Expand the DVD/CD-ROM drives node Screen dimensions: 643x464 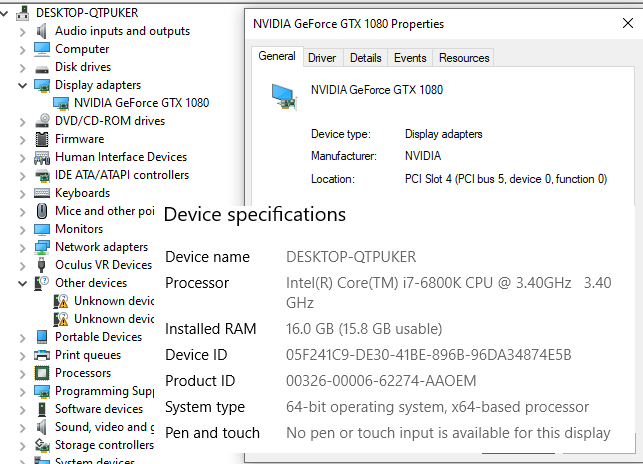tap(23, 122)
